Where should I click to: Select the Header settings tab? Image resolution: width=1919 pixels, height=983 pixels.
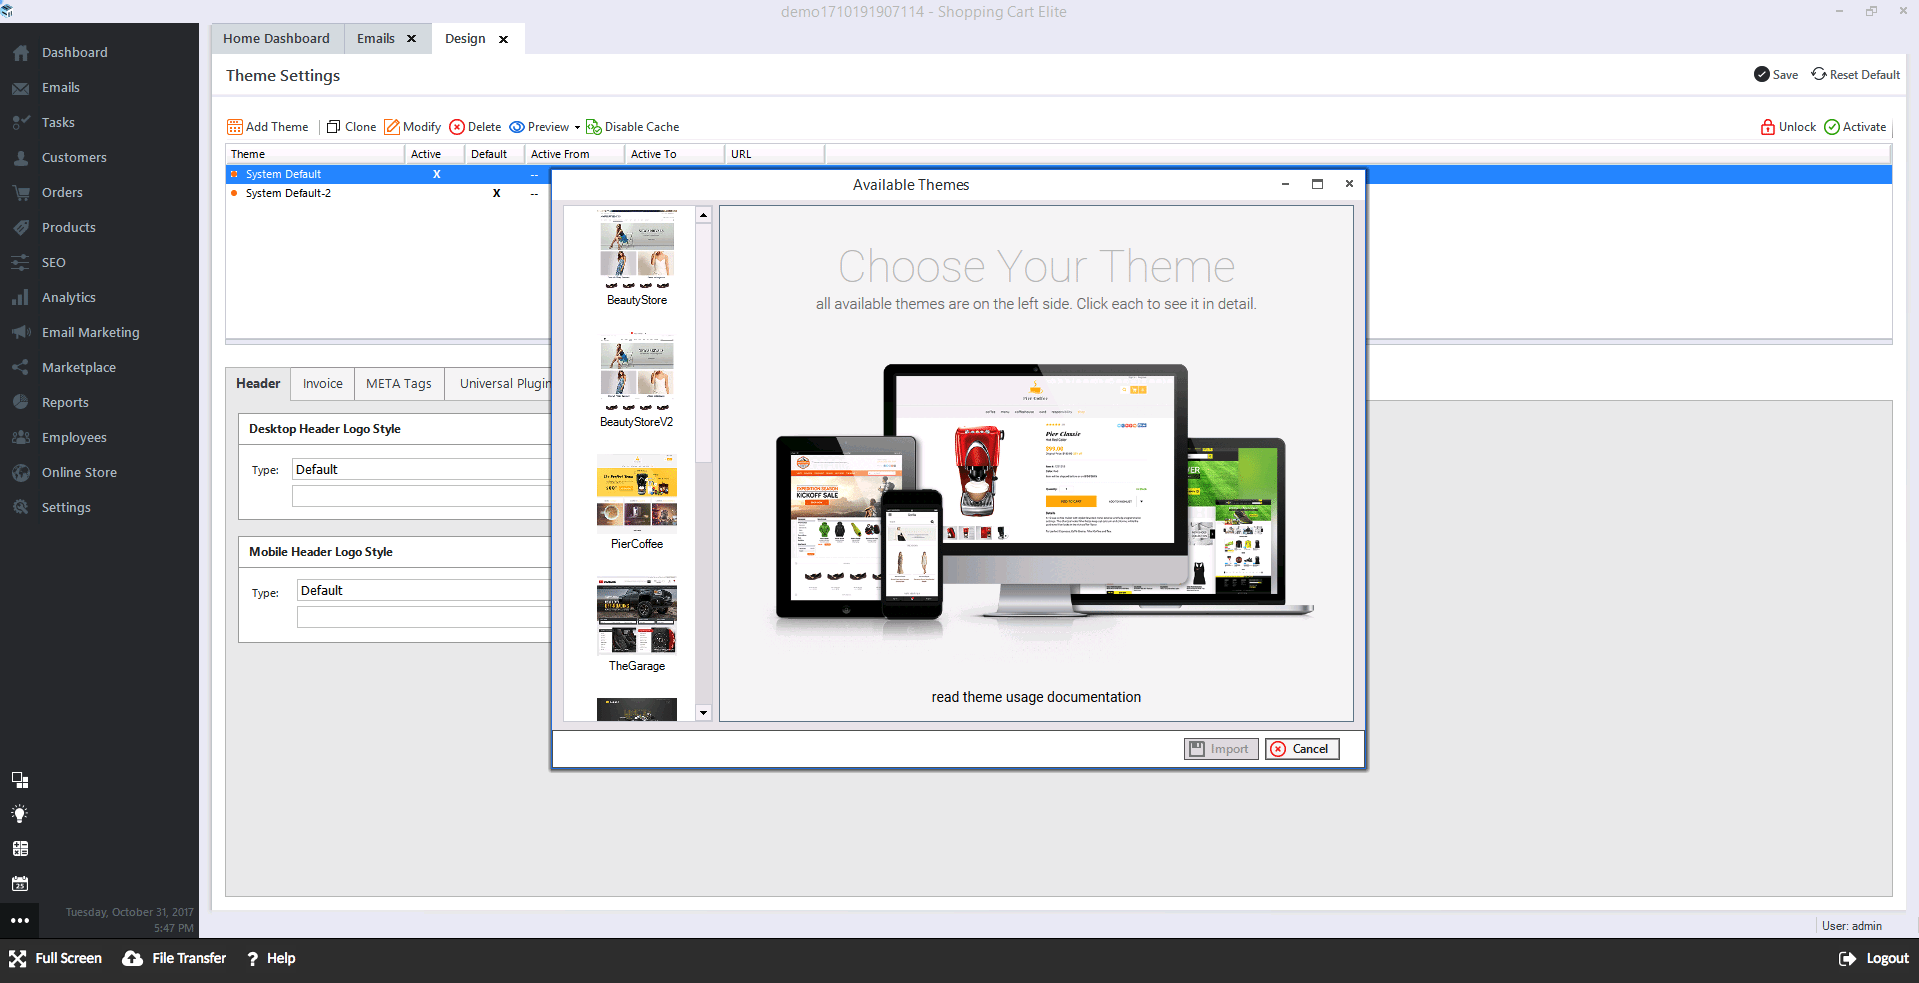pos(258,384)
